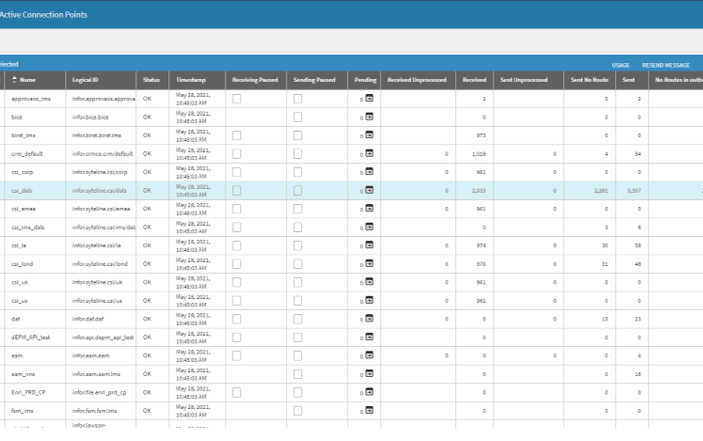Open pending messages icon for crm_default row
This screenshot has height=441, width=703.
(369, 153)
